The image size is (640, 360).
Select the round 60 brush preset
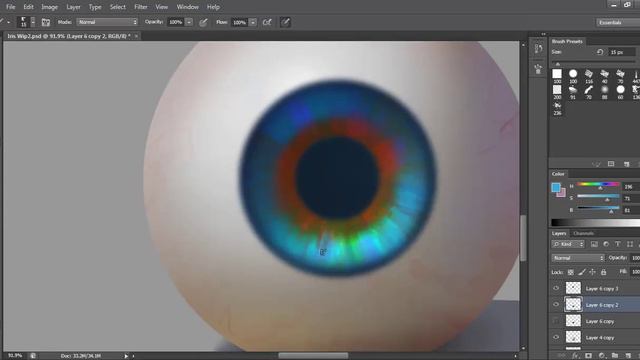tap(620, 91)
